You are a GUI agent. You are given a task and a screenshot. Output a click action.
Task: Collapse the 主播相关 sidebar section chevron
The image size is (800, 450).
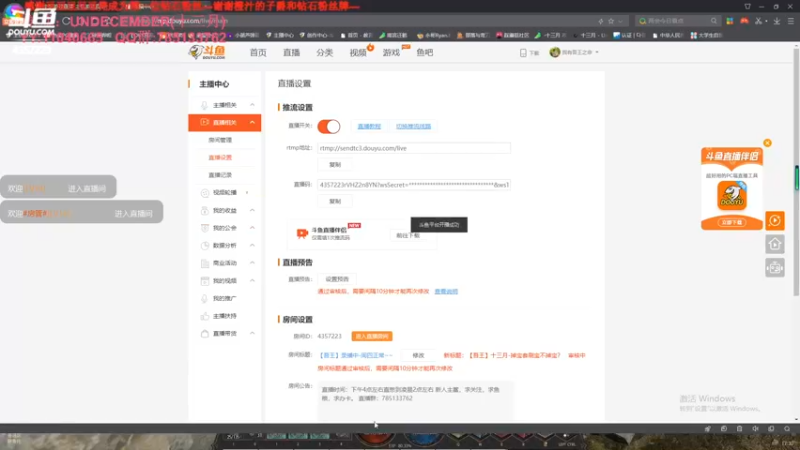click(252, 105)
